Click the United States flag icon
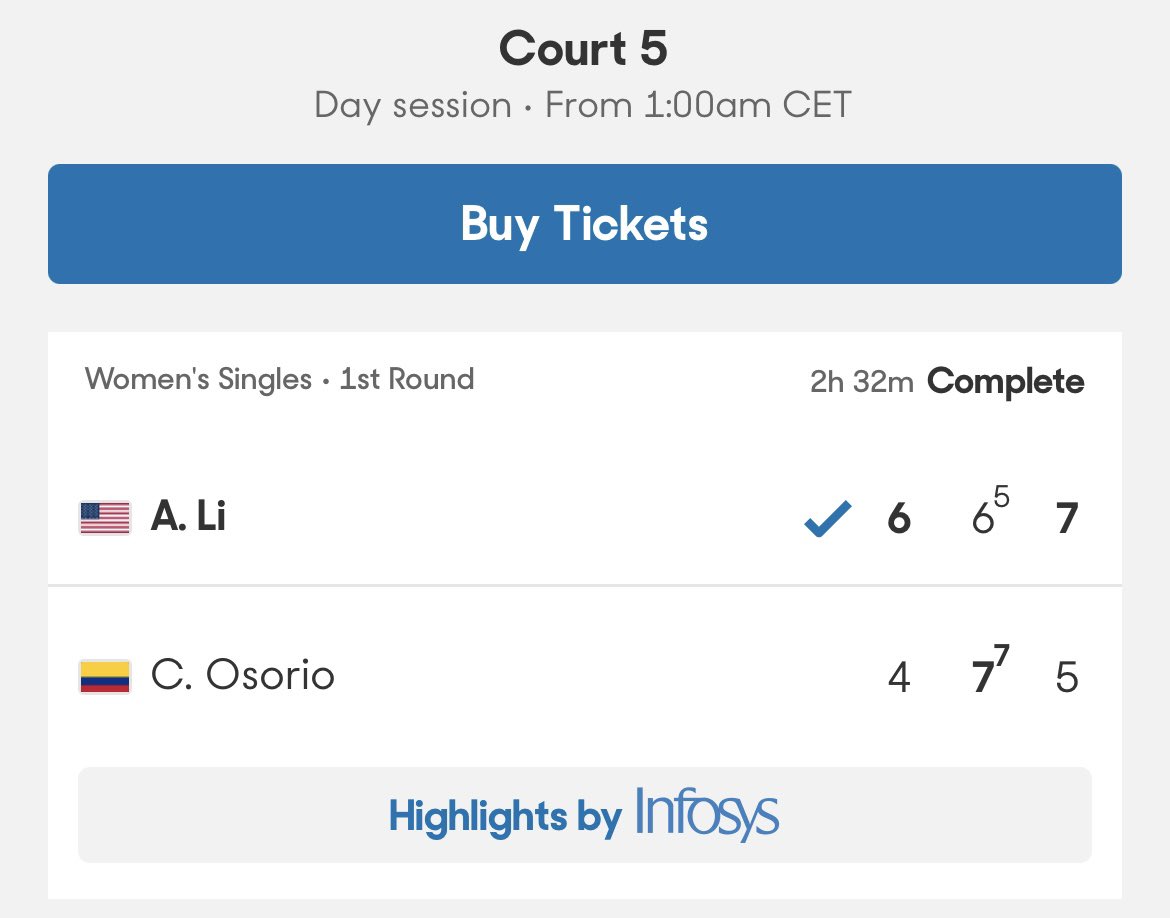Image resolution: width=1170 pixels, height=918 pixels. coord(104,518)
